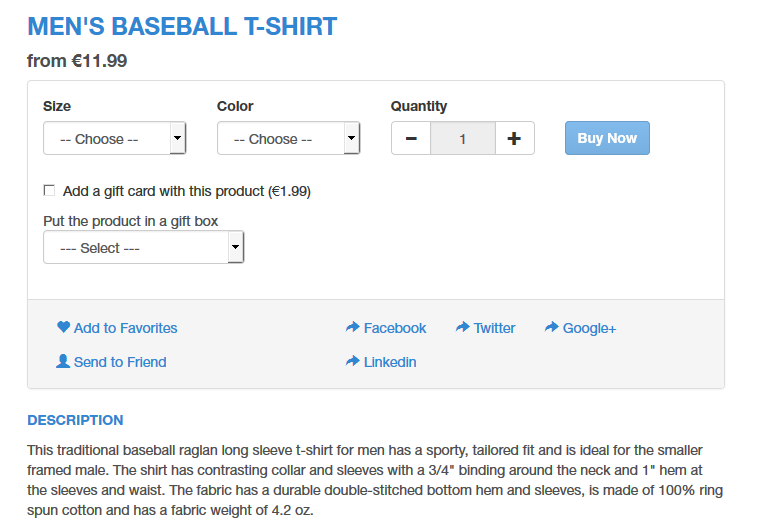Screen dimensions: 763x529
Task: Share via the Linkedin link
Action: pos(390,362)
